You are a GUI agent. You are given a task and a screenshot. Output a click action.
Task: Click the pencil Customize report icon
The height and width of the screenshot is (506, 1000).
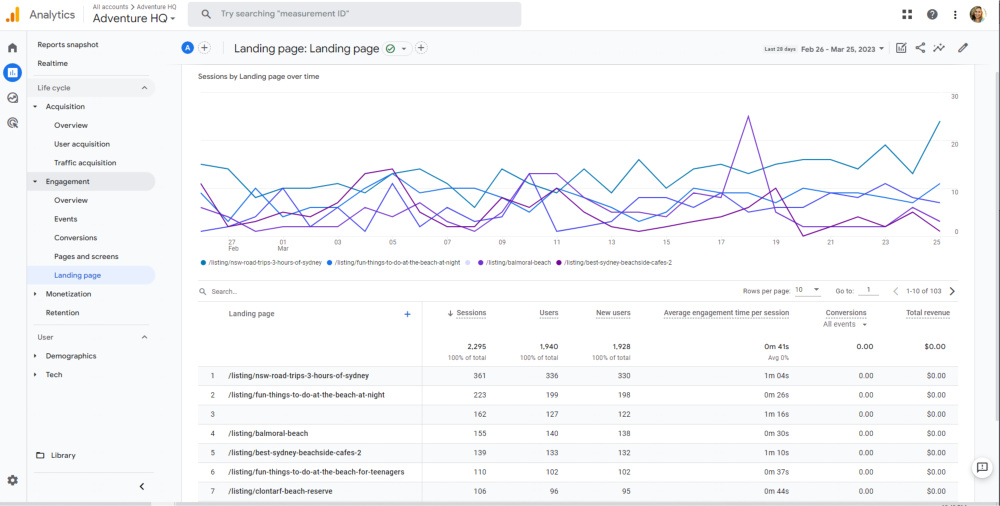tap(963, 48)
